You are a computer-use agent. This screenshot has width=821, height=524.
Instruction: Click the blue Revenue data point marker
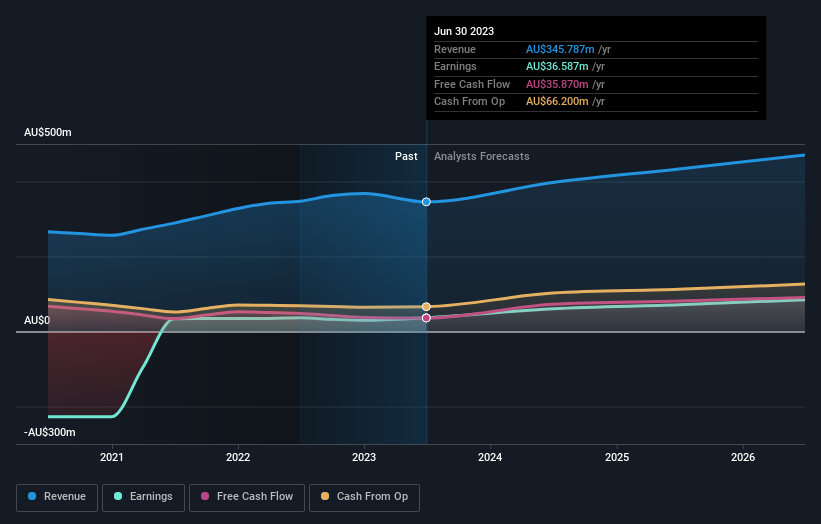click(x=426, y=202)
